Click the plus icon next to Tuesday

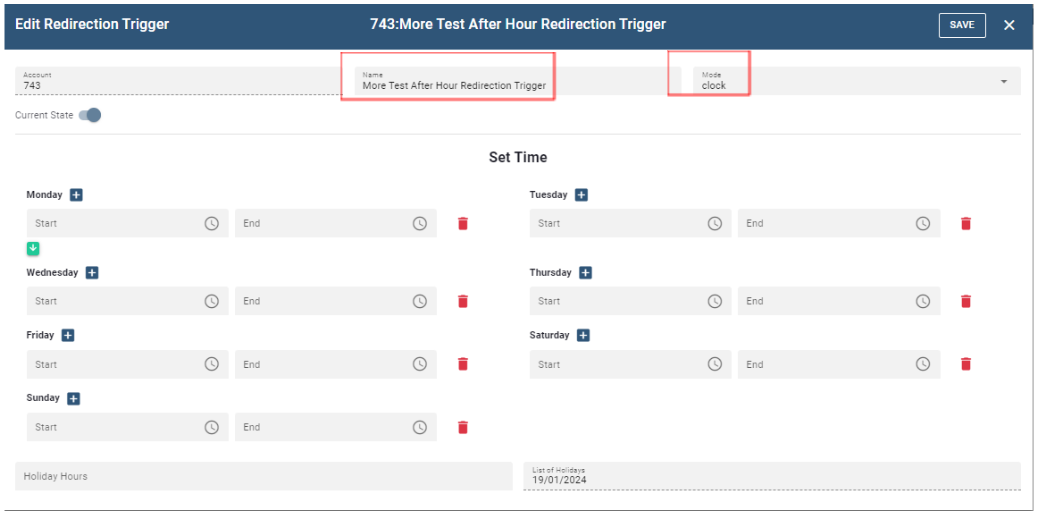coord(581,195)
